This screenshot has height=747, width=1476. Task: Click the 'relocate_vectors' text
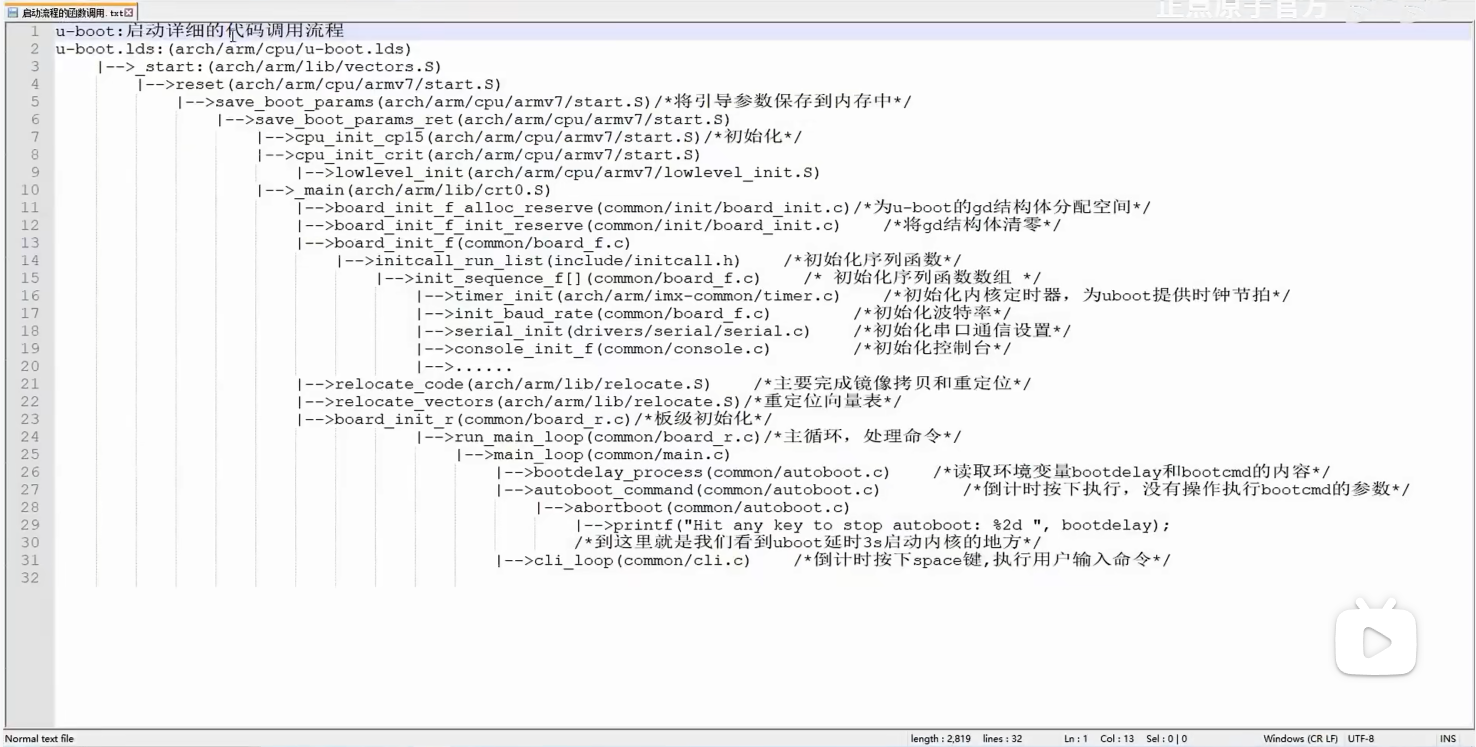click(413, 401)
